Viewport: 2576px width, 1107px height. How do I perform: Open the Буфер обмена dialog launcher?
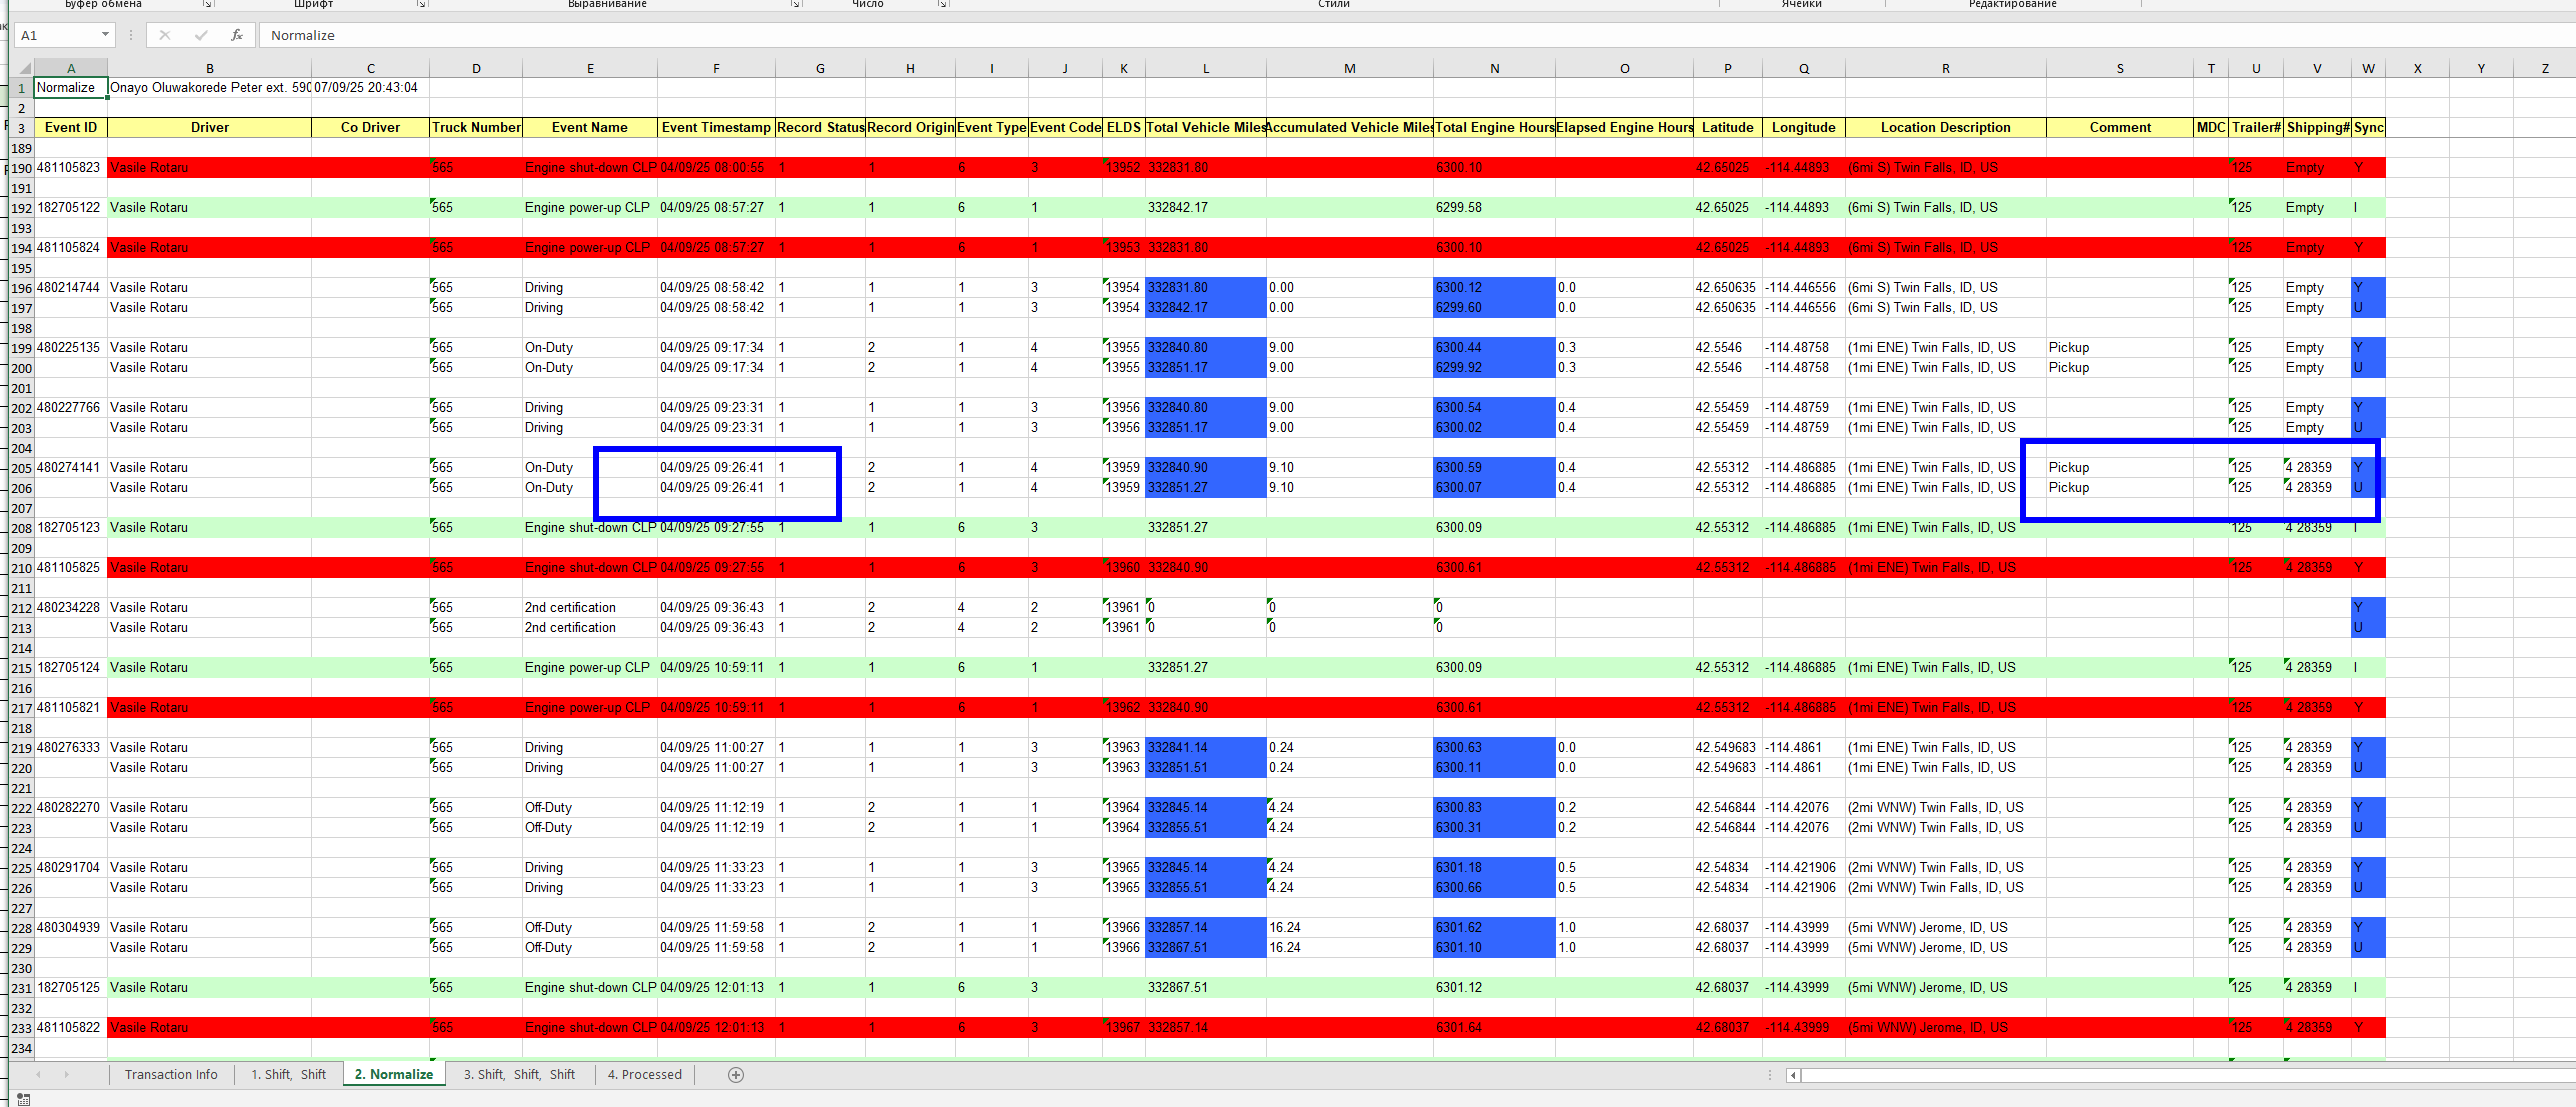[207, 4]
